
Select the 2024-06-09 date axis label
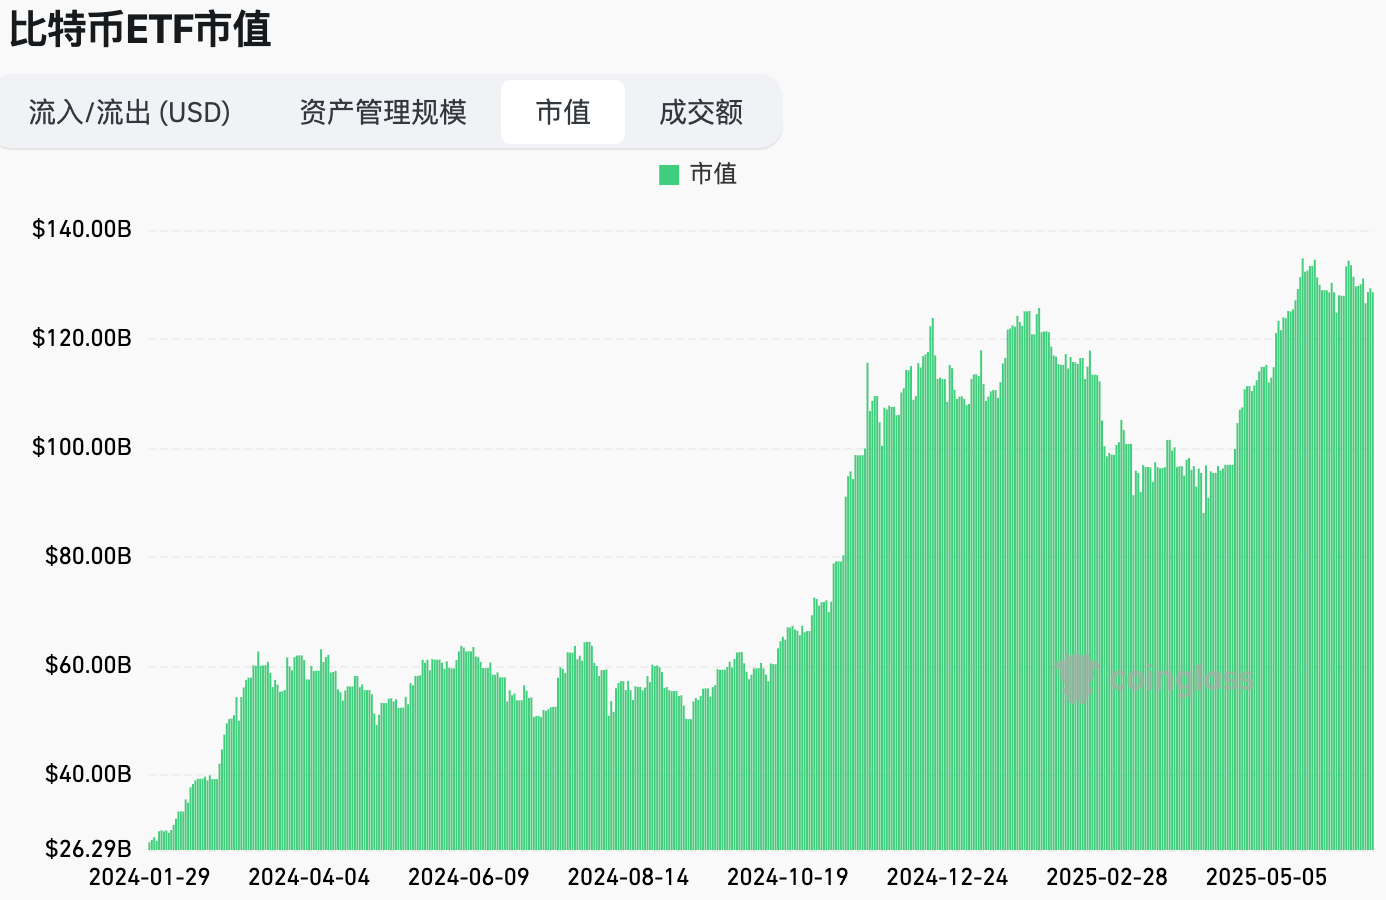pyautogui.click(x=469, y=877)
